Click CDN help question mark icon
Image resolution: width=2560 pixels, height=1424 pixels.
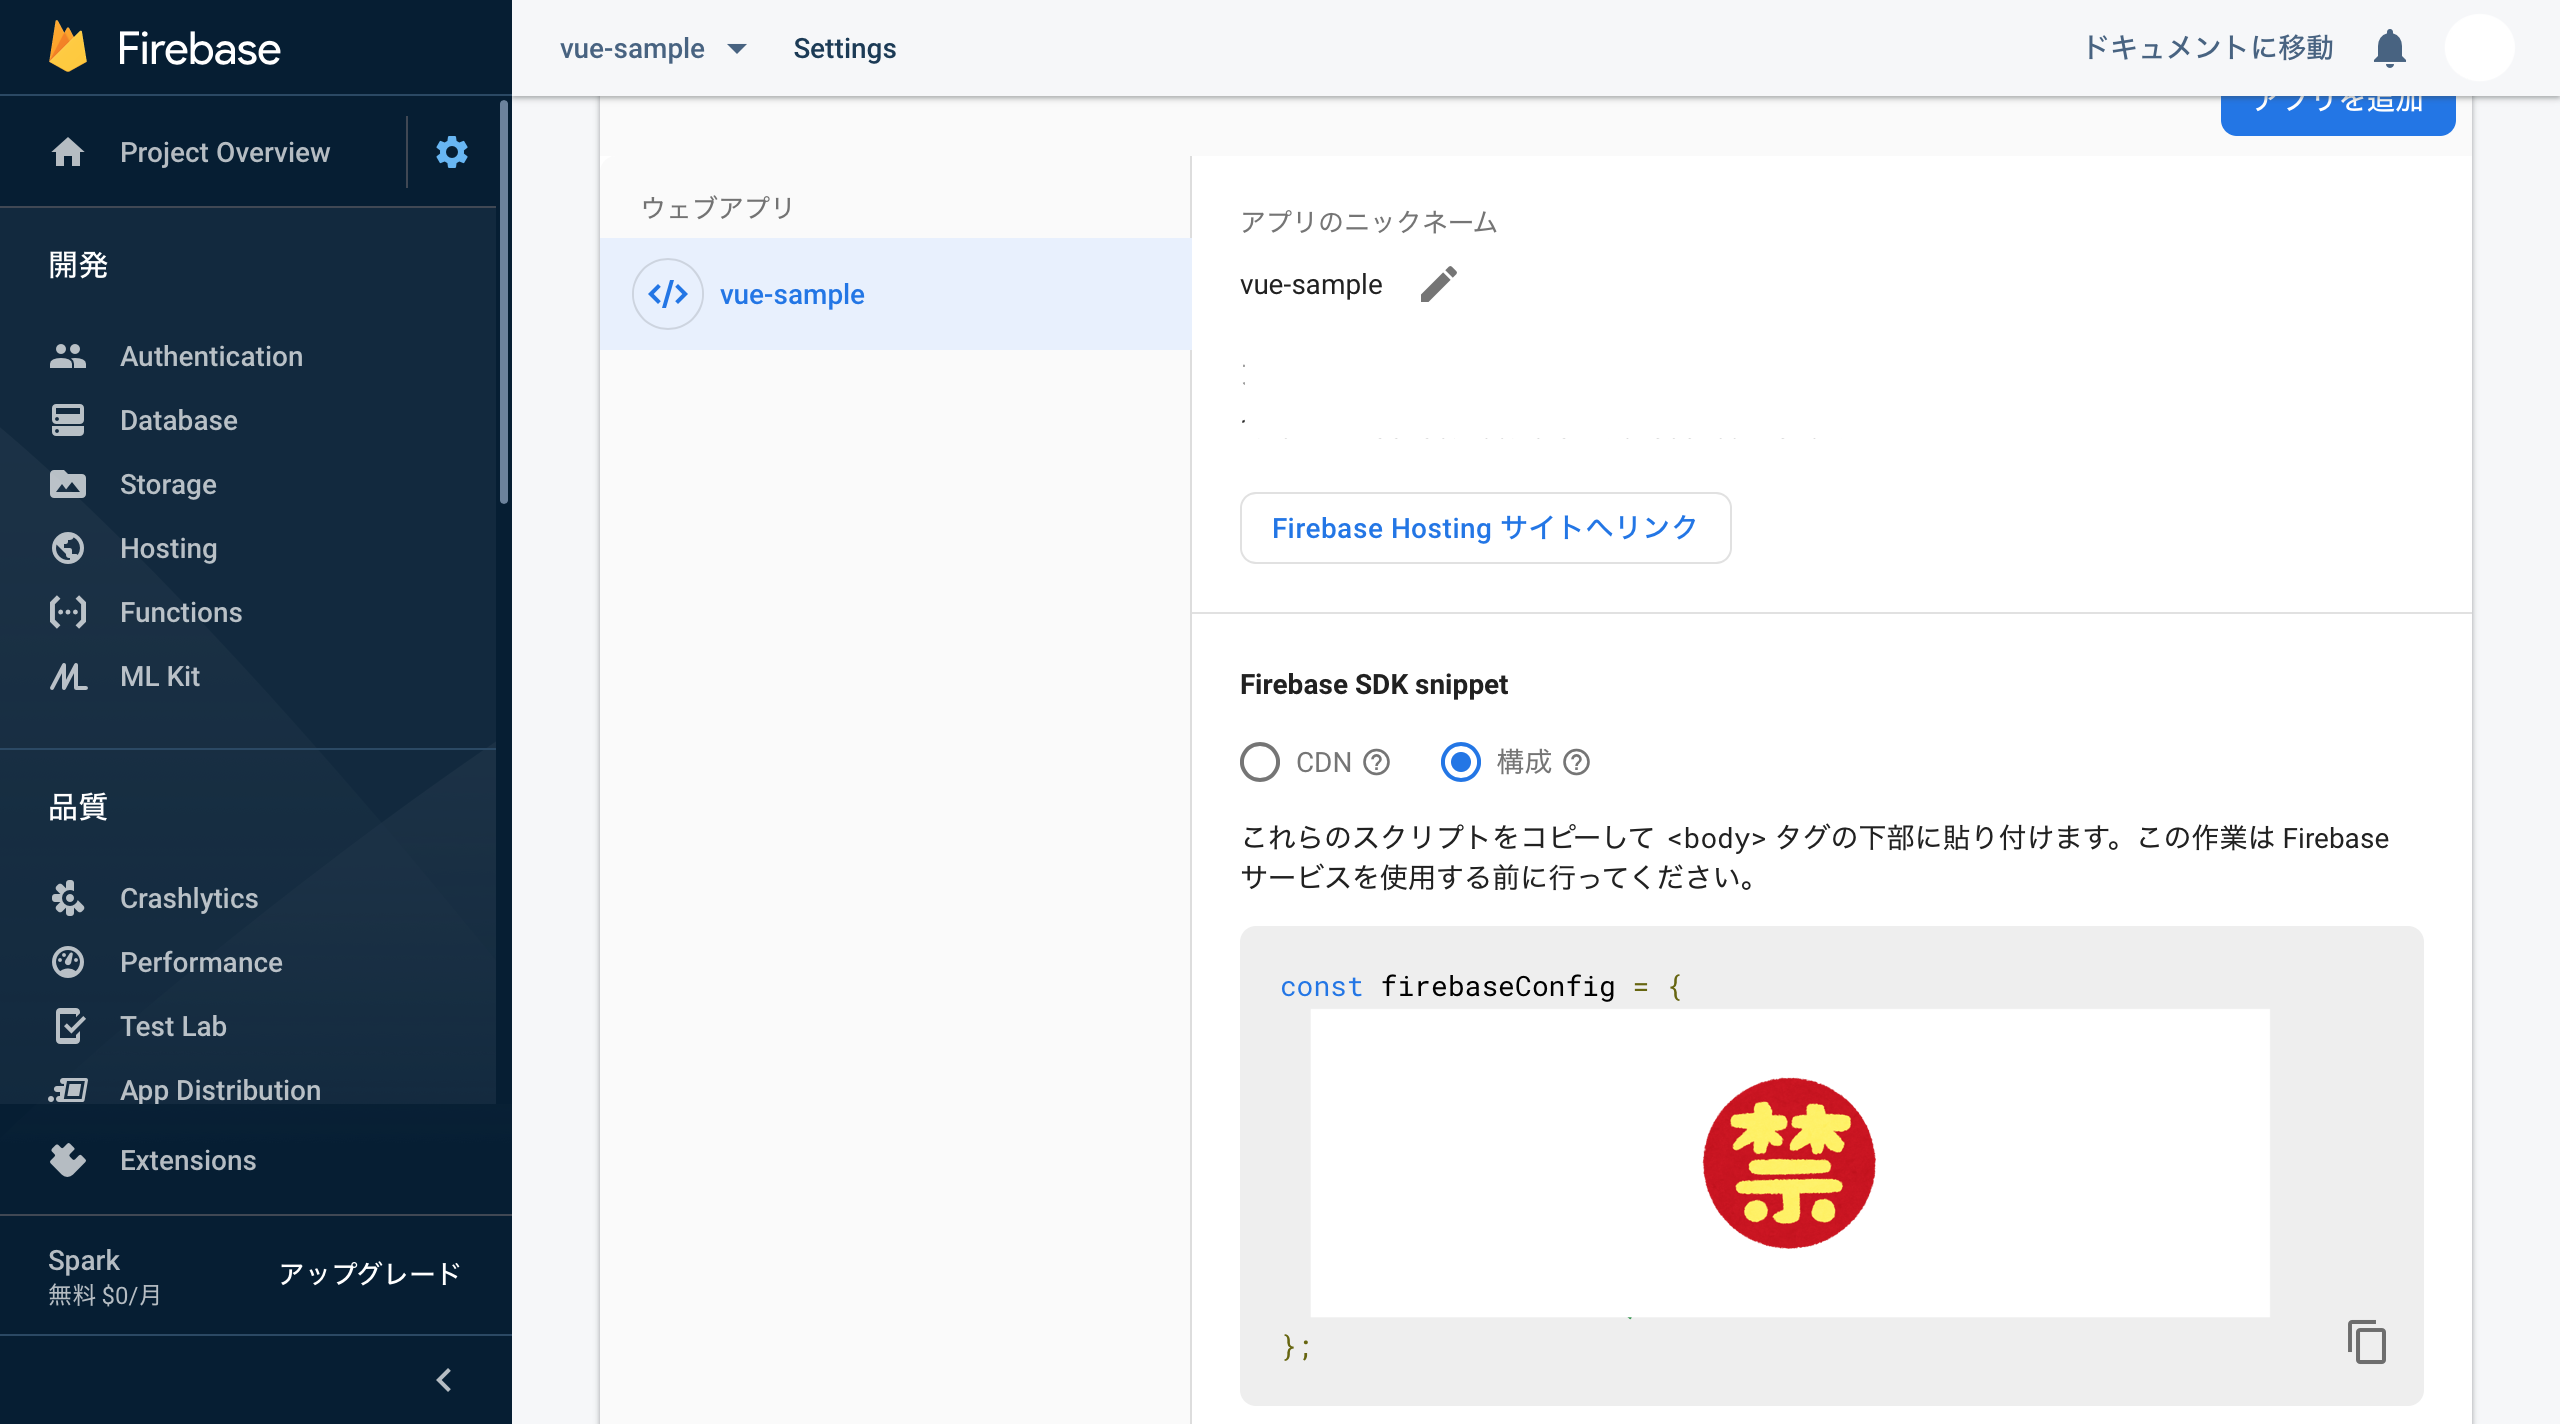pyautogui.click(x=1377, y=762)
